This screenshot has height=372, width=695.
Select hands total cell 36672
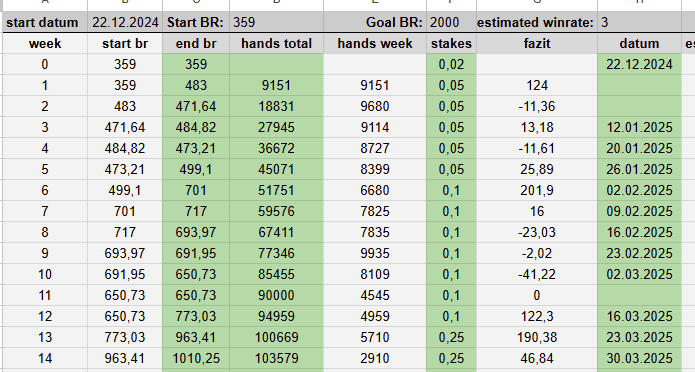click(x=277, y=148)
